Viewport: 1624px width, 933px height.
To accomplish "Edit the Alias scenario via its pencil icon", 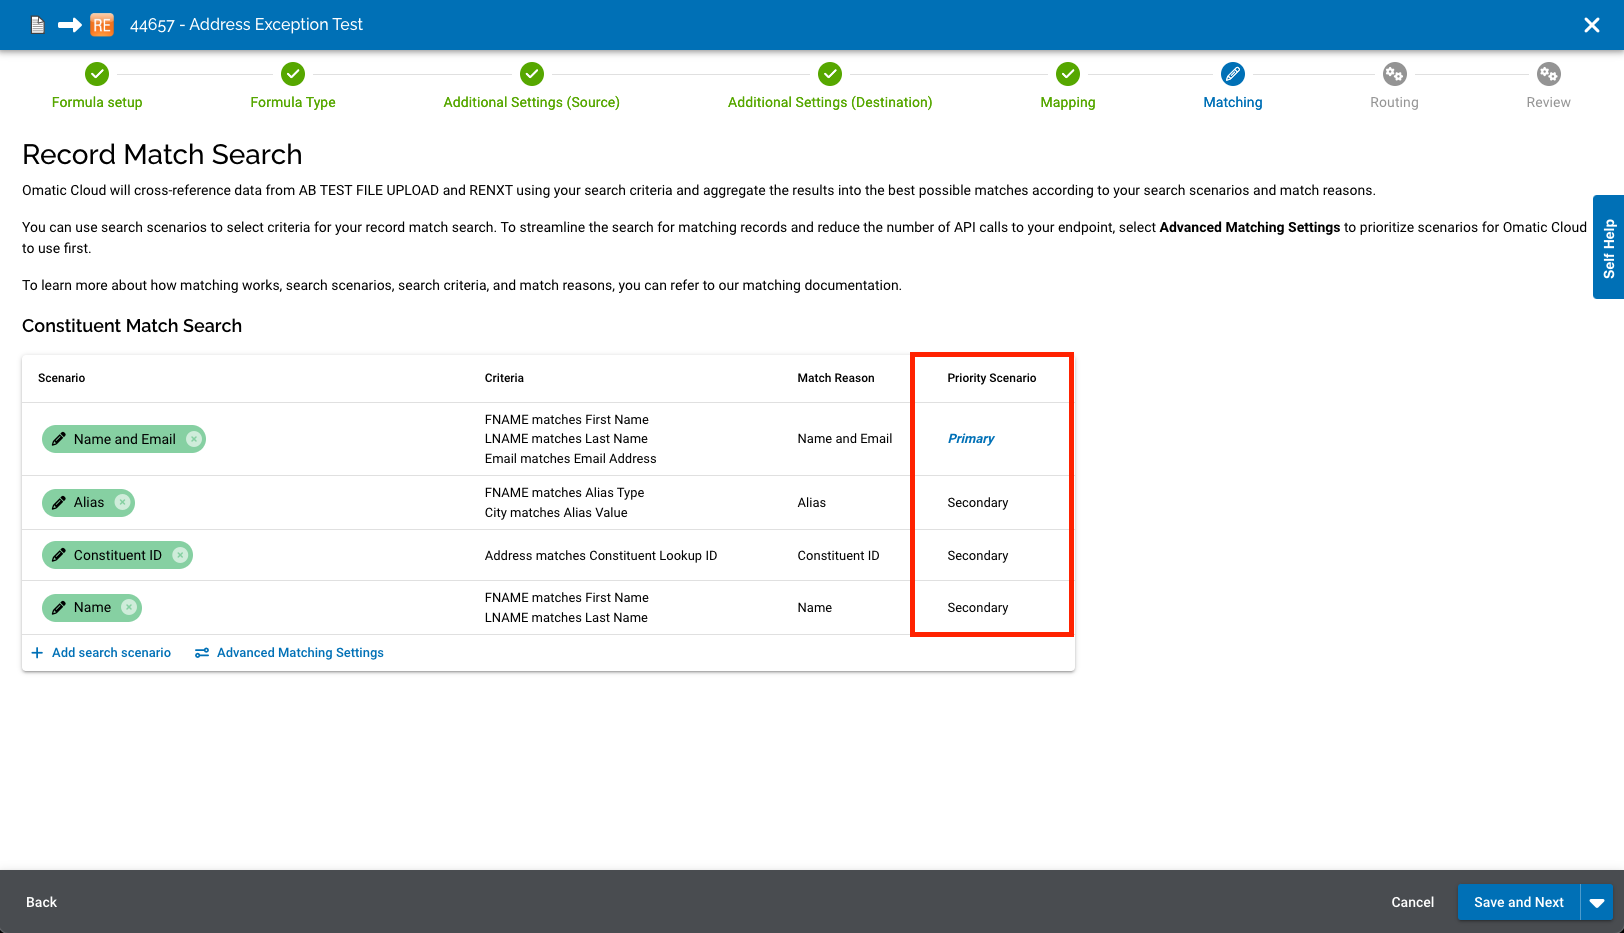I will (x=59, y=502).
